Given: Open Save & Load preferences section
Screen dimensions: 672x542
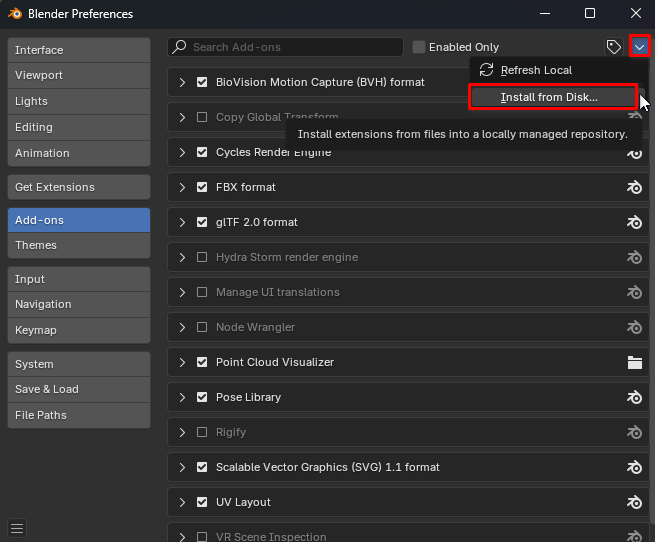Looking at the screenshot, I should pyautogui.click(x=79, y=389).
